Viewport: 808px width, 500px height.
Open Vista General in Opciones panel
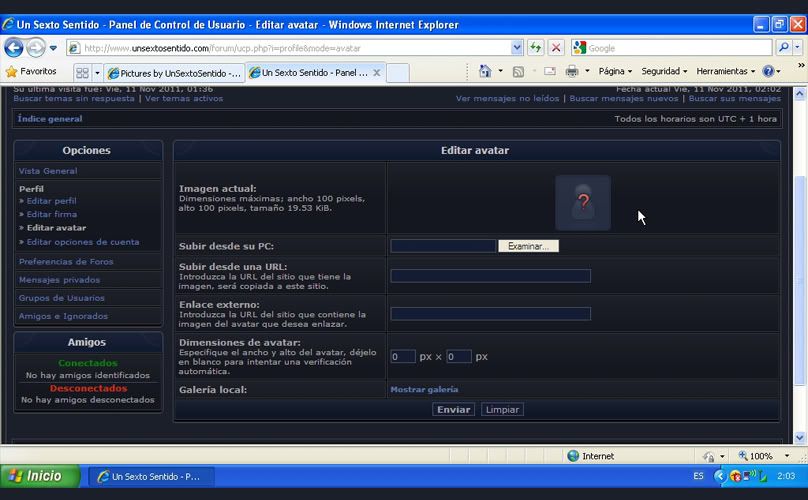(x=48, y=171)
